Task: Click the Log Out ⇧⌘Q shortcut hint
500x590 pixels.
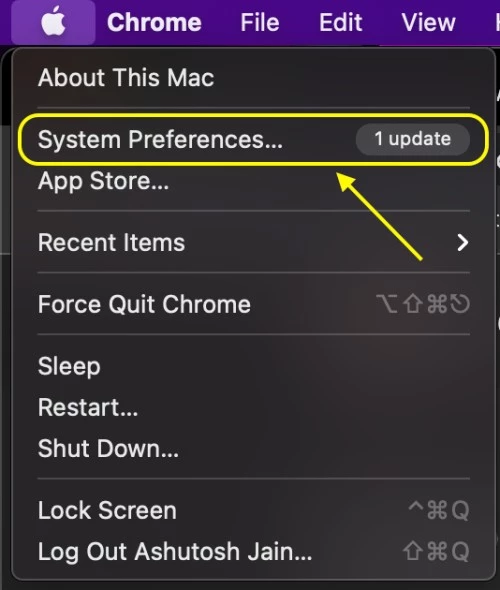Action: 436,551
